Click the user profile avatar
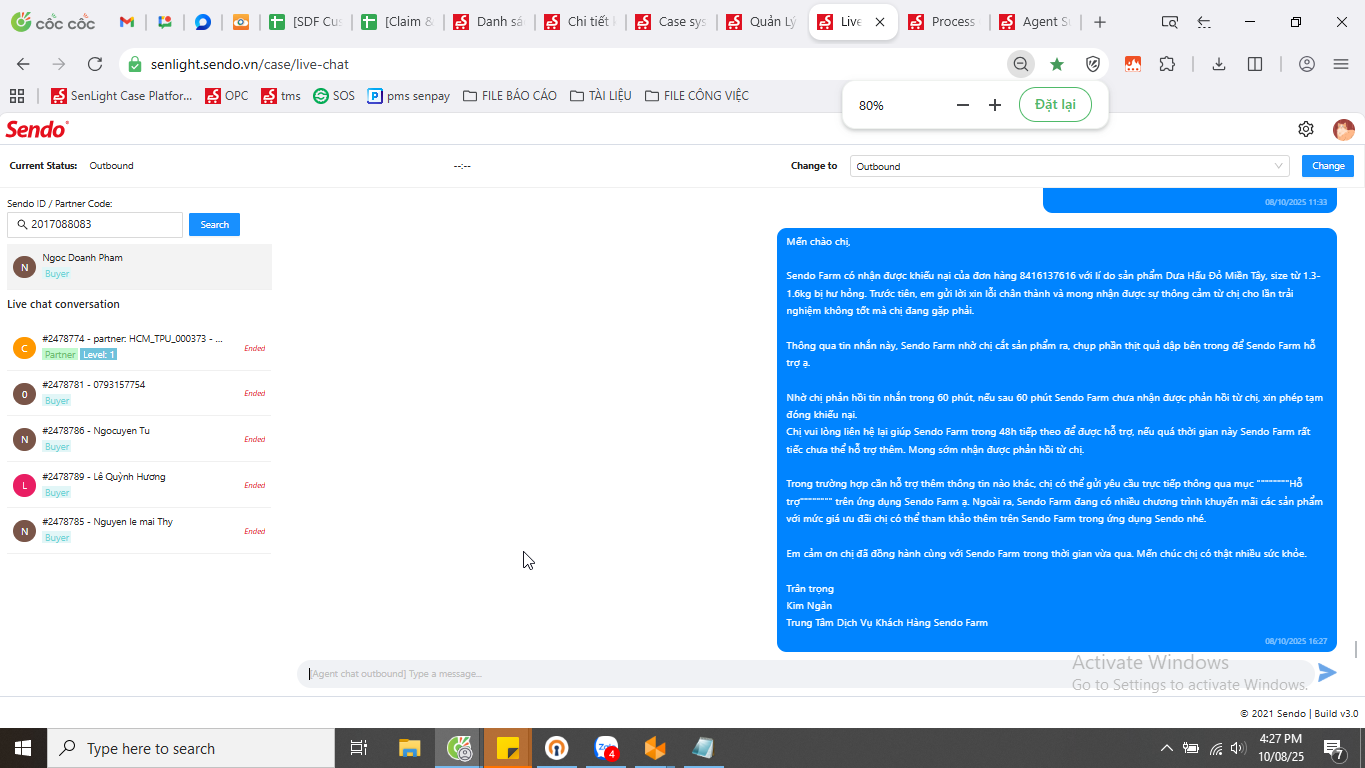Screen dimensions: 1365x768 pyautogui.click(x=1343, y=129)
